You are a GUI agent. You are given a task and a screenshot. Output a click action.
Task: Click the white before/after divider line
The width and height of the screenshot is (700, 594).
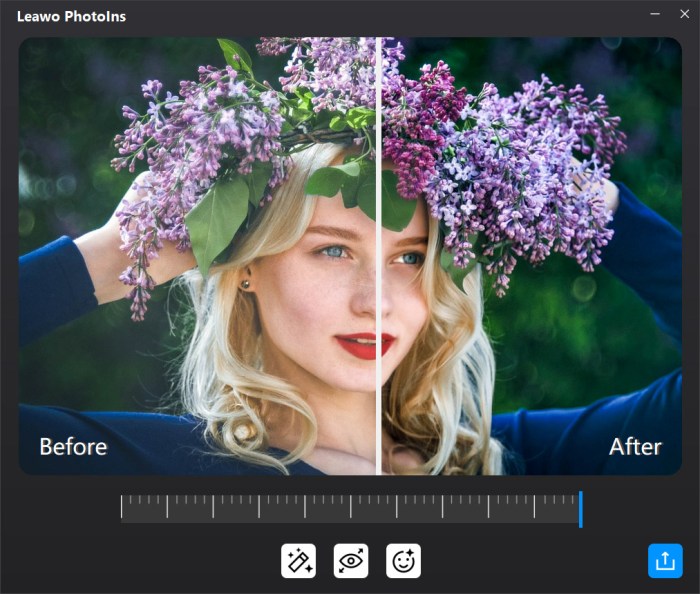[x=379, y=300]
